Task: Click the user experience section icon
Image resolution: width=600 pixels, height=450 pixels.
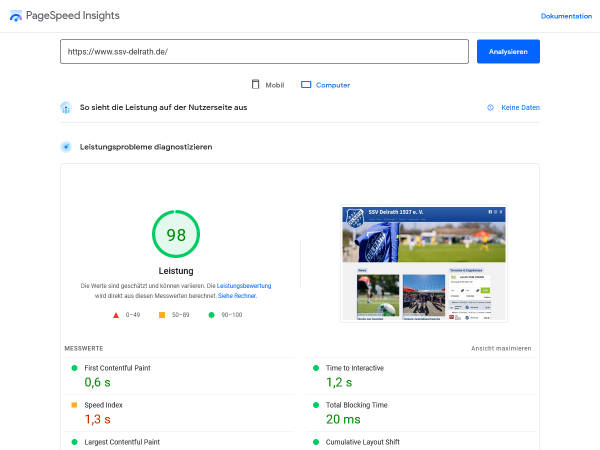Action: point(66,108)
